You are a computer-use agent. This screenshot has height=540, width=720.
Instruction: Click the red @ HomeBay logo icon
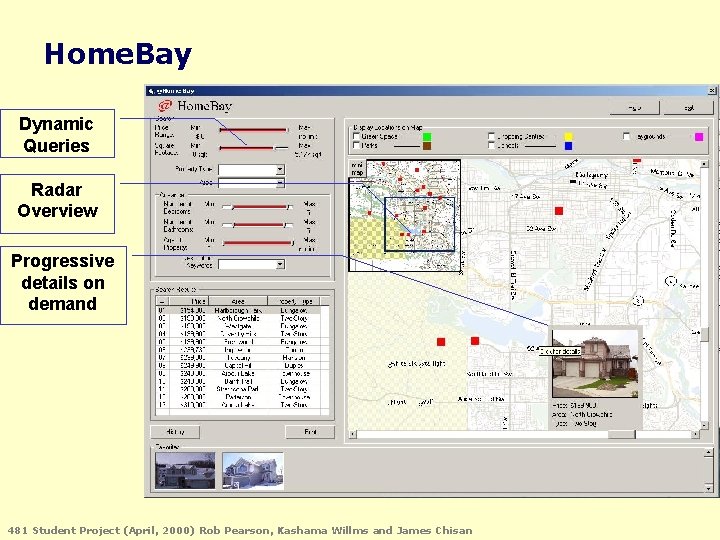(x=164, y=106)
